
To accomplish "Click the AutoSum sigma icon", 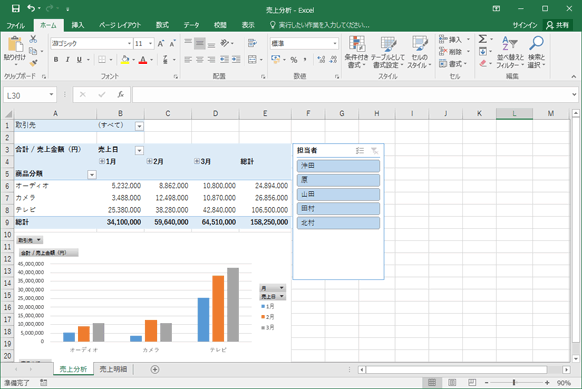I will [483, 39].
